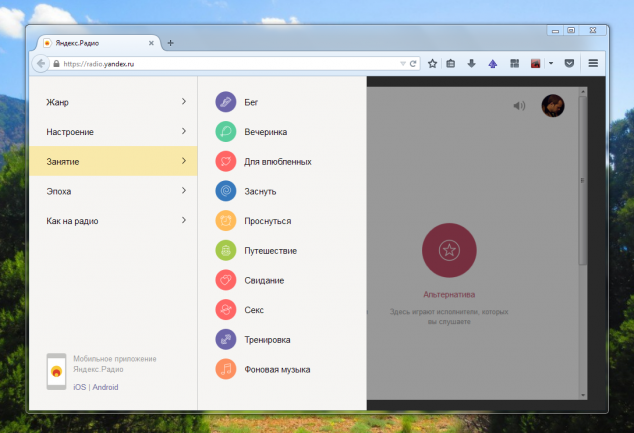Image resolution: width=634 pixels, height=433 pixels.
Task: Open the downloads arrow icon
Action: (x=471, y=63)
